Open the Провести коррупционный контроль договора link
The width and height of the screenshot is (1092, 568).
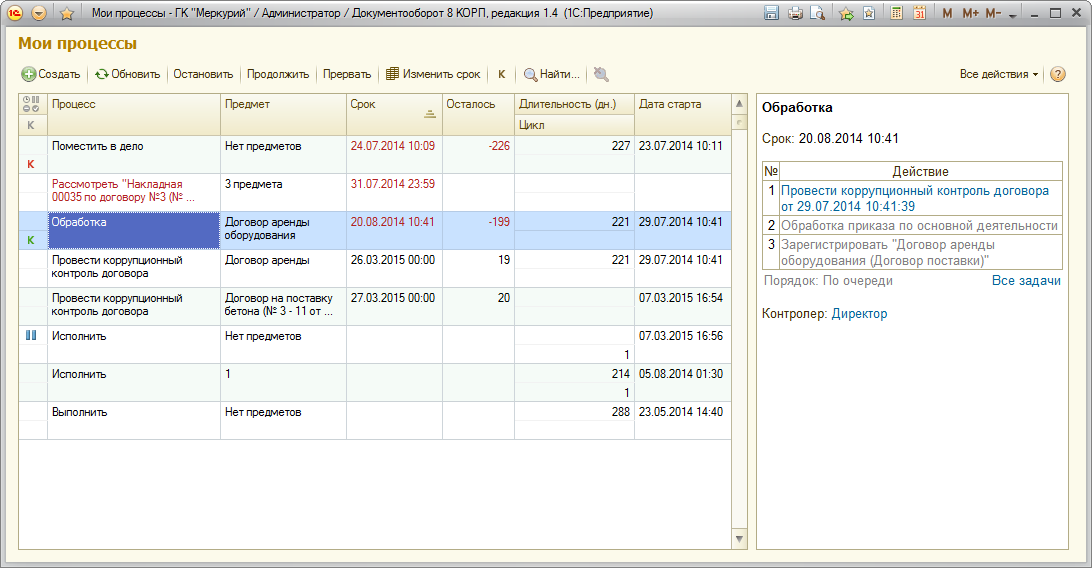914,198
